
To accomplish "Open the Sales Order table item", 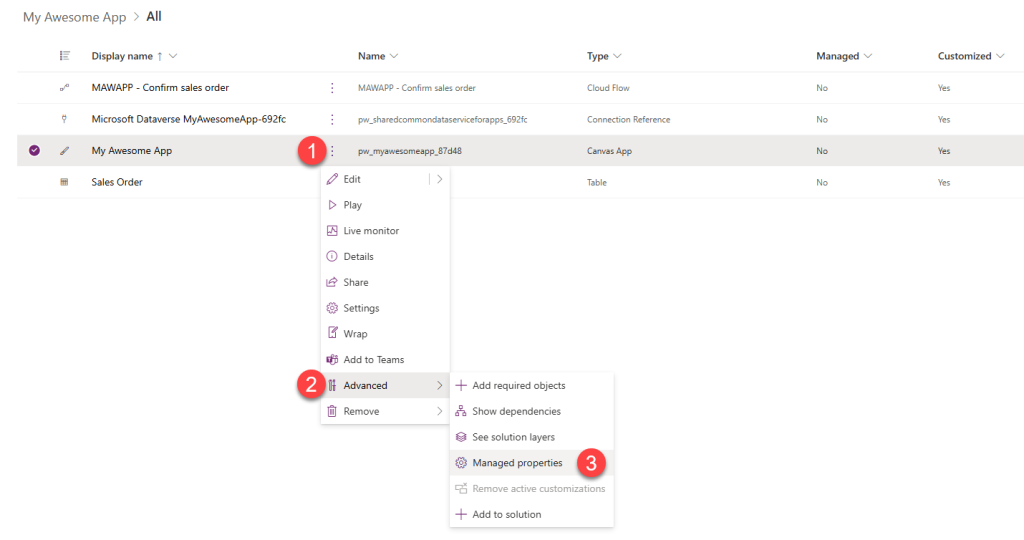I will click(x=117, y=182).
